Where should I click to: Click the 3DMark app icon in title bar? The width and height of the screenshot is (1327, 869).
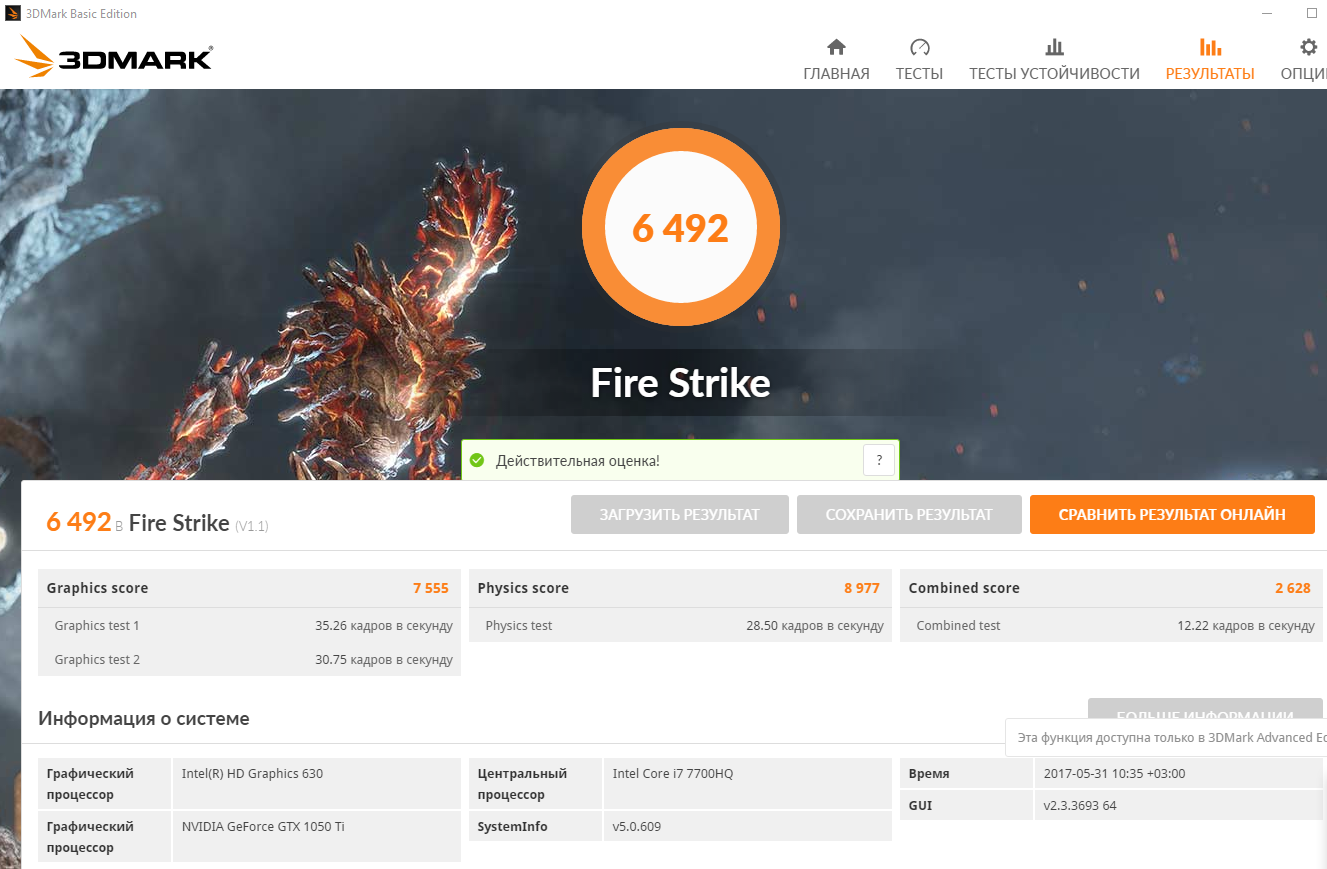(13, 14)
